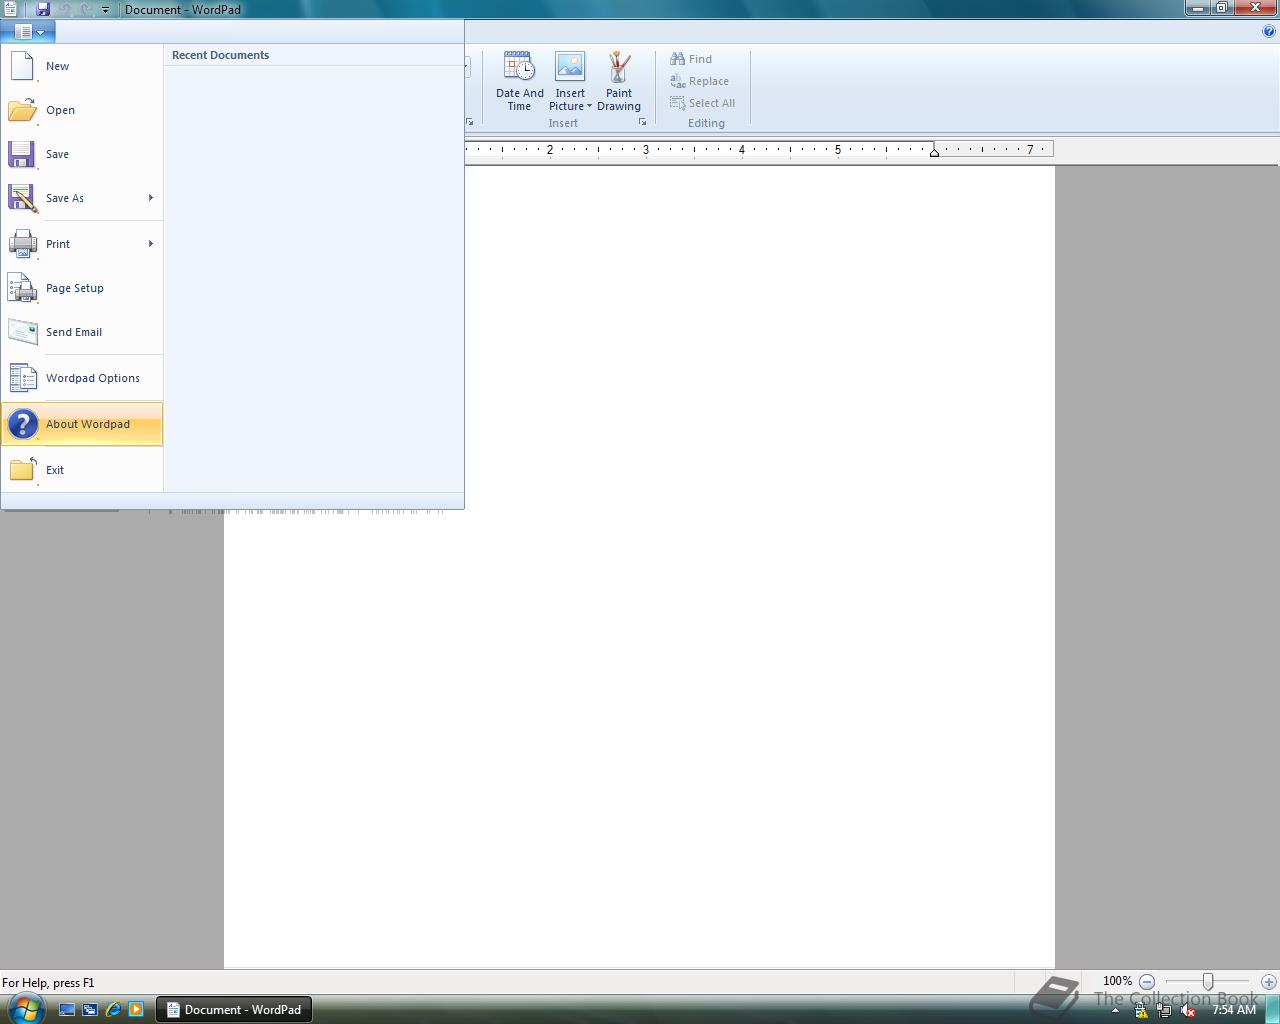
Task: Click the Paint Drawing brushes icon
Action: [619, 67]
